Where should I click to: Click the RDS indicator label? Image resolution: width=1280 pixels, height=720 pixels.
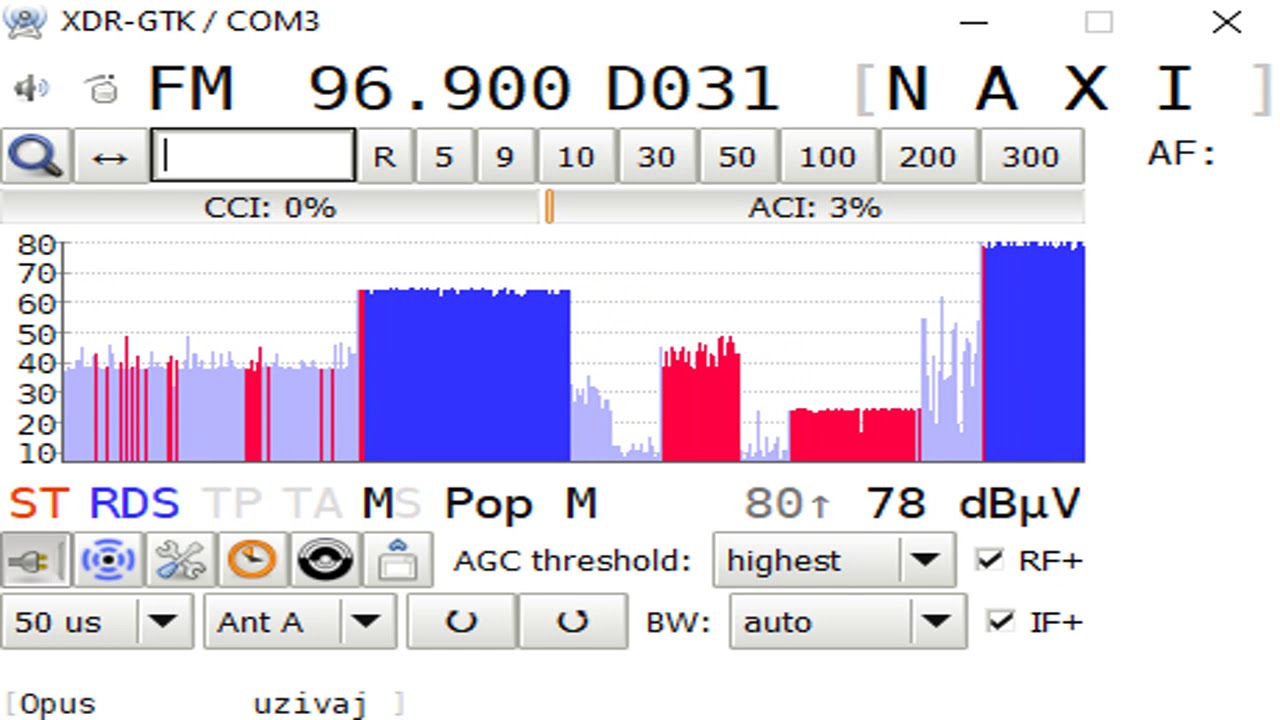pos(134,504)
